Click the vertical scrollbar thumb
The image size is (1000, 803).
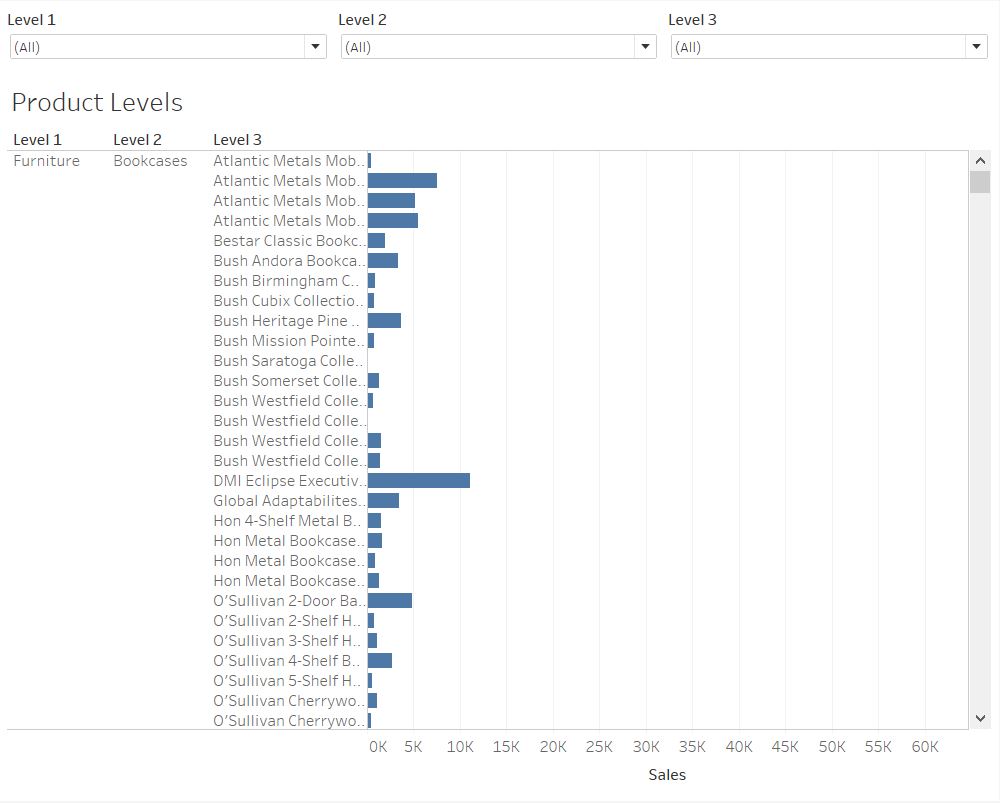click(980, 181)
